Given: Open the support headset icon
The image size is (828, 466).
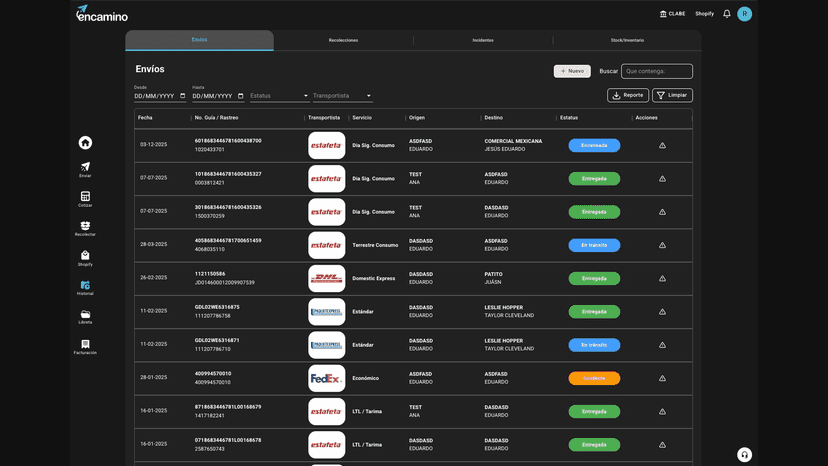Looking at the screenshot, I should (744, 455).
